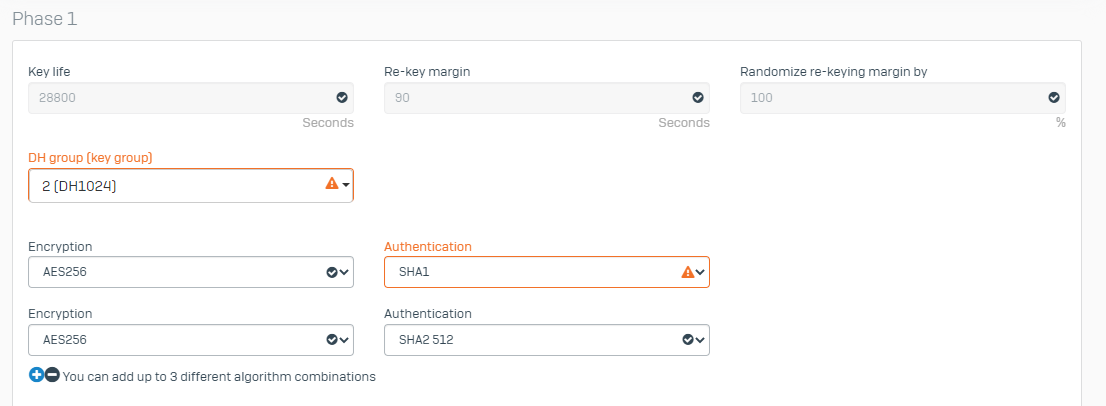The width and height of the screenshot is (1106, 406).
Task: Click the checkmark icon in Re-key margin field
Action: tap(698, 97)
